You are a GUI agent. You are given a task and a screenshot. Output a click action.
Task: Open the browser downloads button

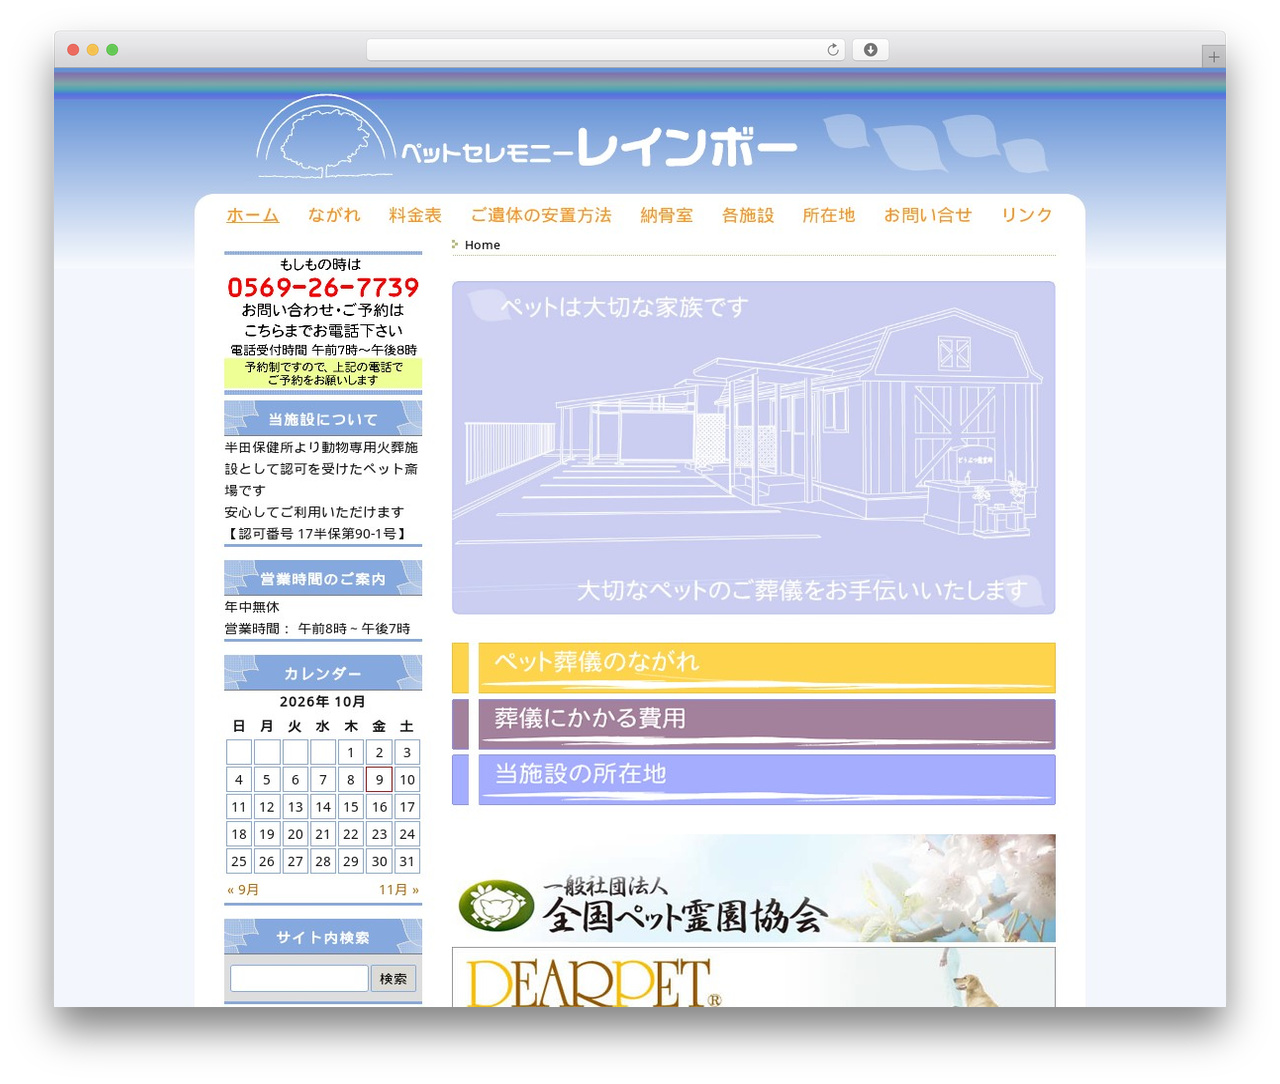(x=870, y=50)
